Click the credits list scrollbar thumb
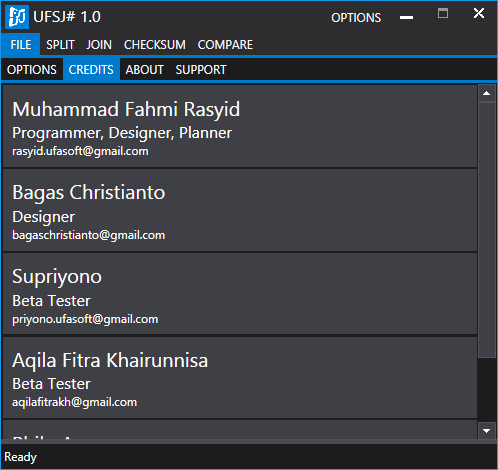The height and width of the screenshot is (470, 498). (486, 230)
